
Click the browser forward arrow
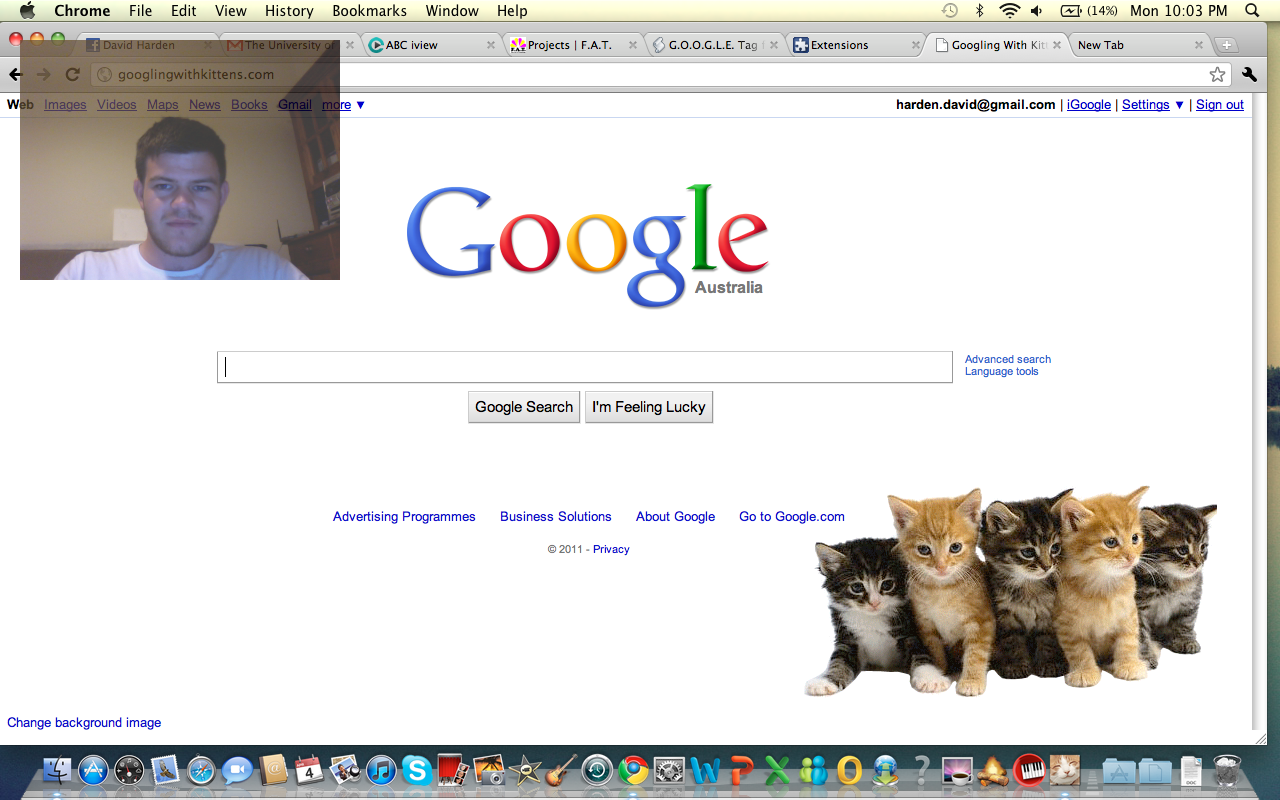coord(43,75)
